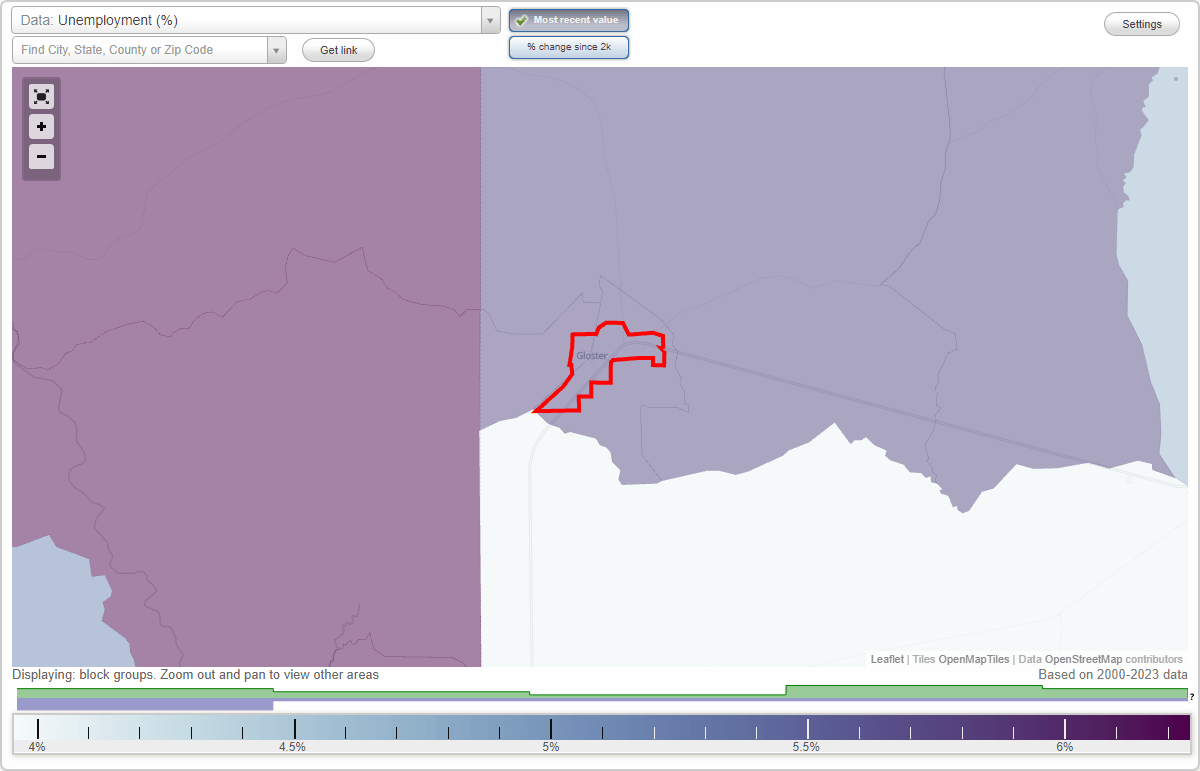The height and width of the screenshot is (771, 1200).
Task: Click the Gloster label on the map
Action: [591, 356]
